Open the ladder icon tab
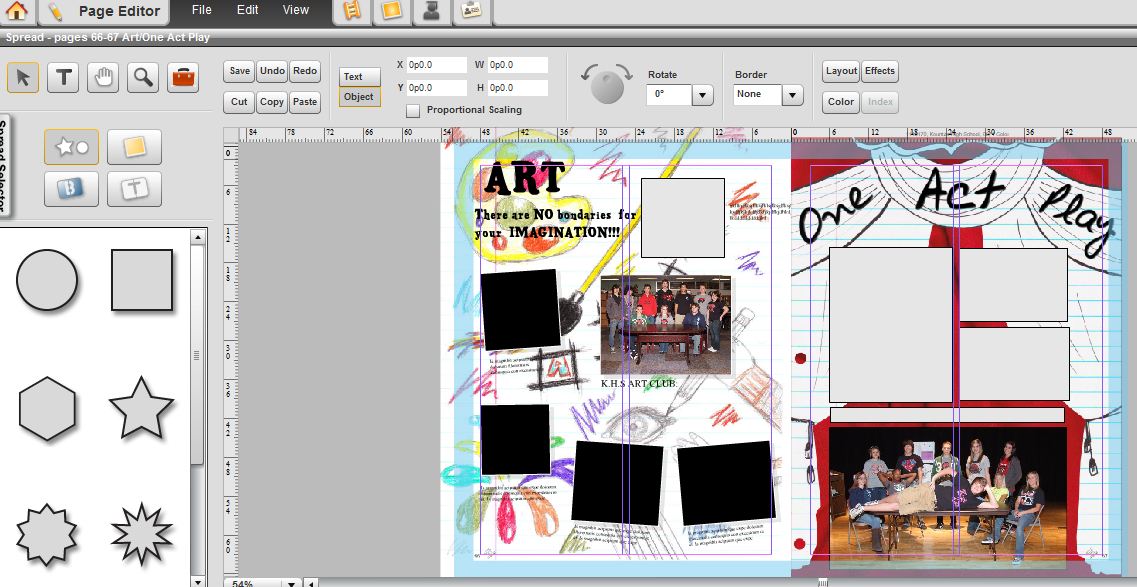1137x587 pixels. 352,10
